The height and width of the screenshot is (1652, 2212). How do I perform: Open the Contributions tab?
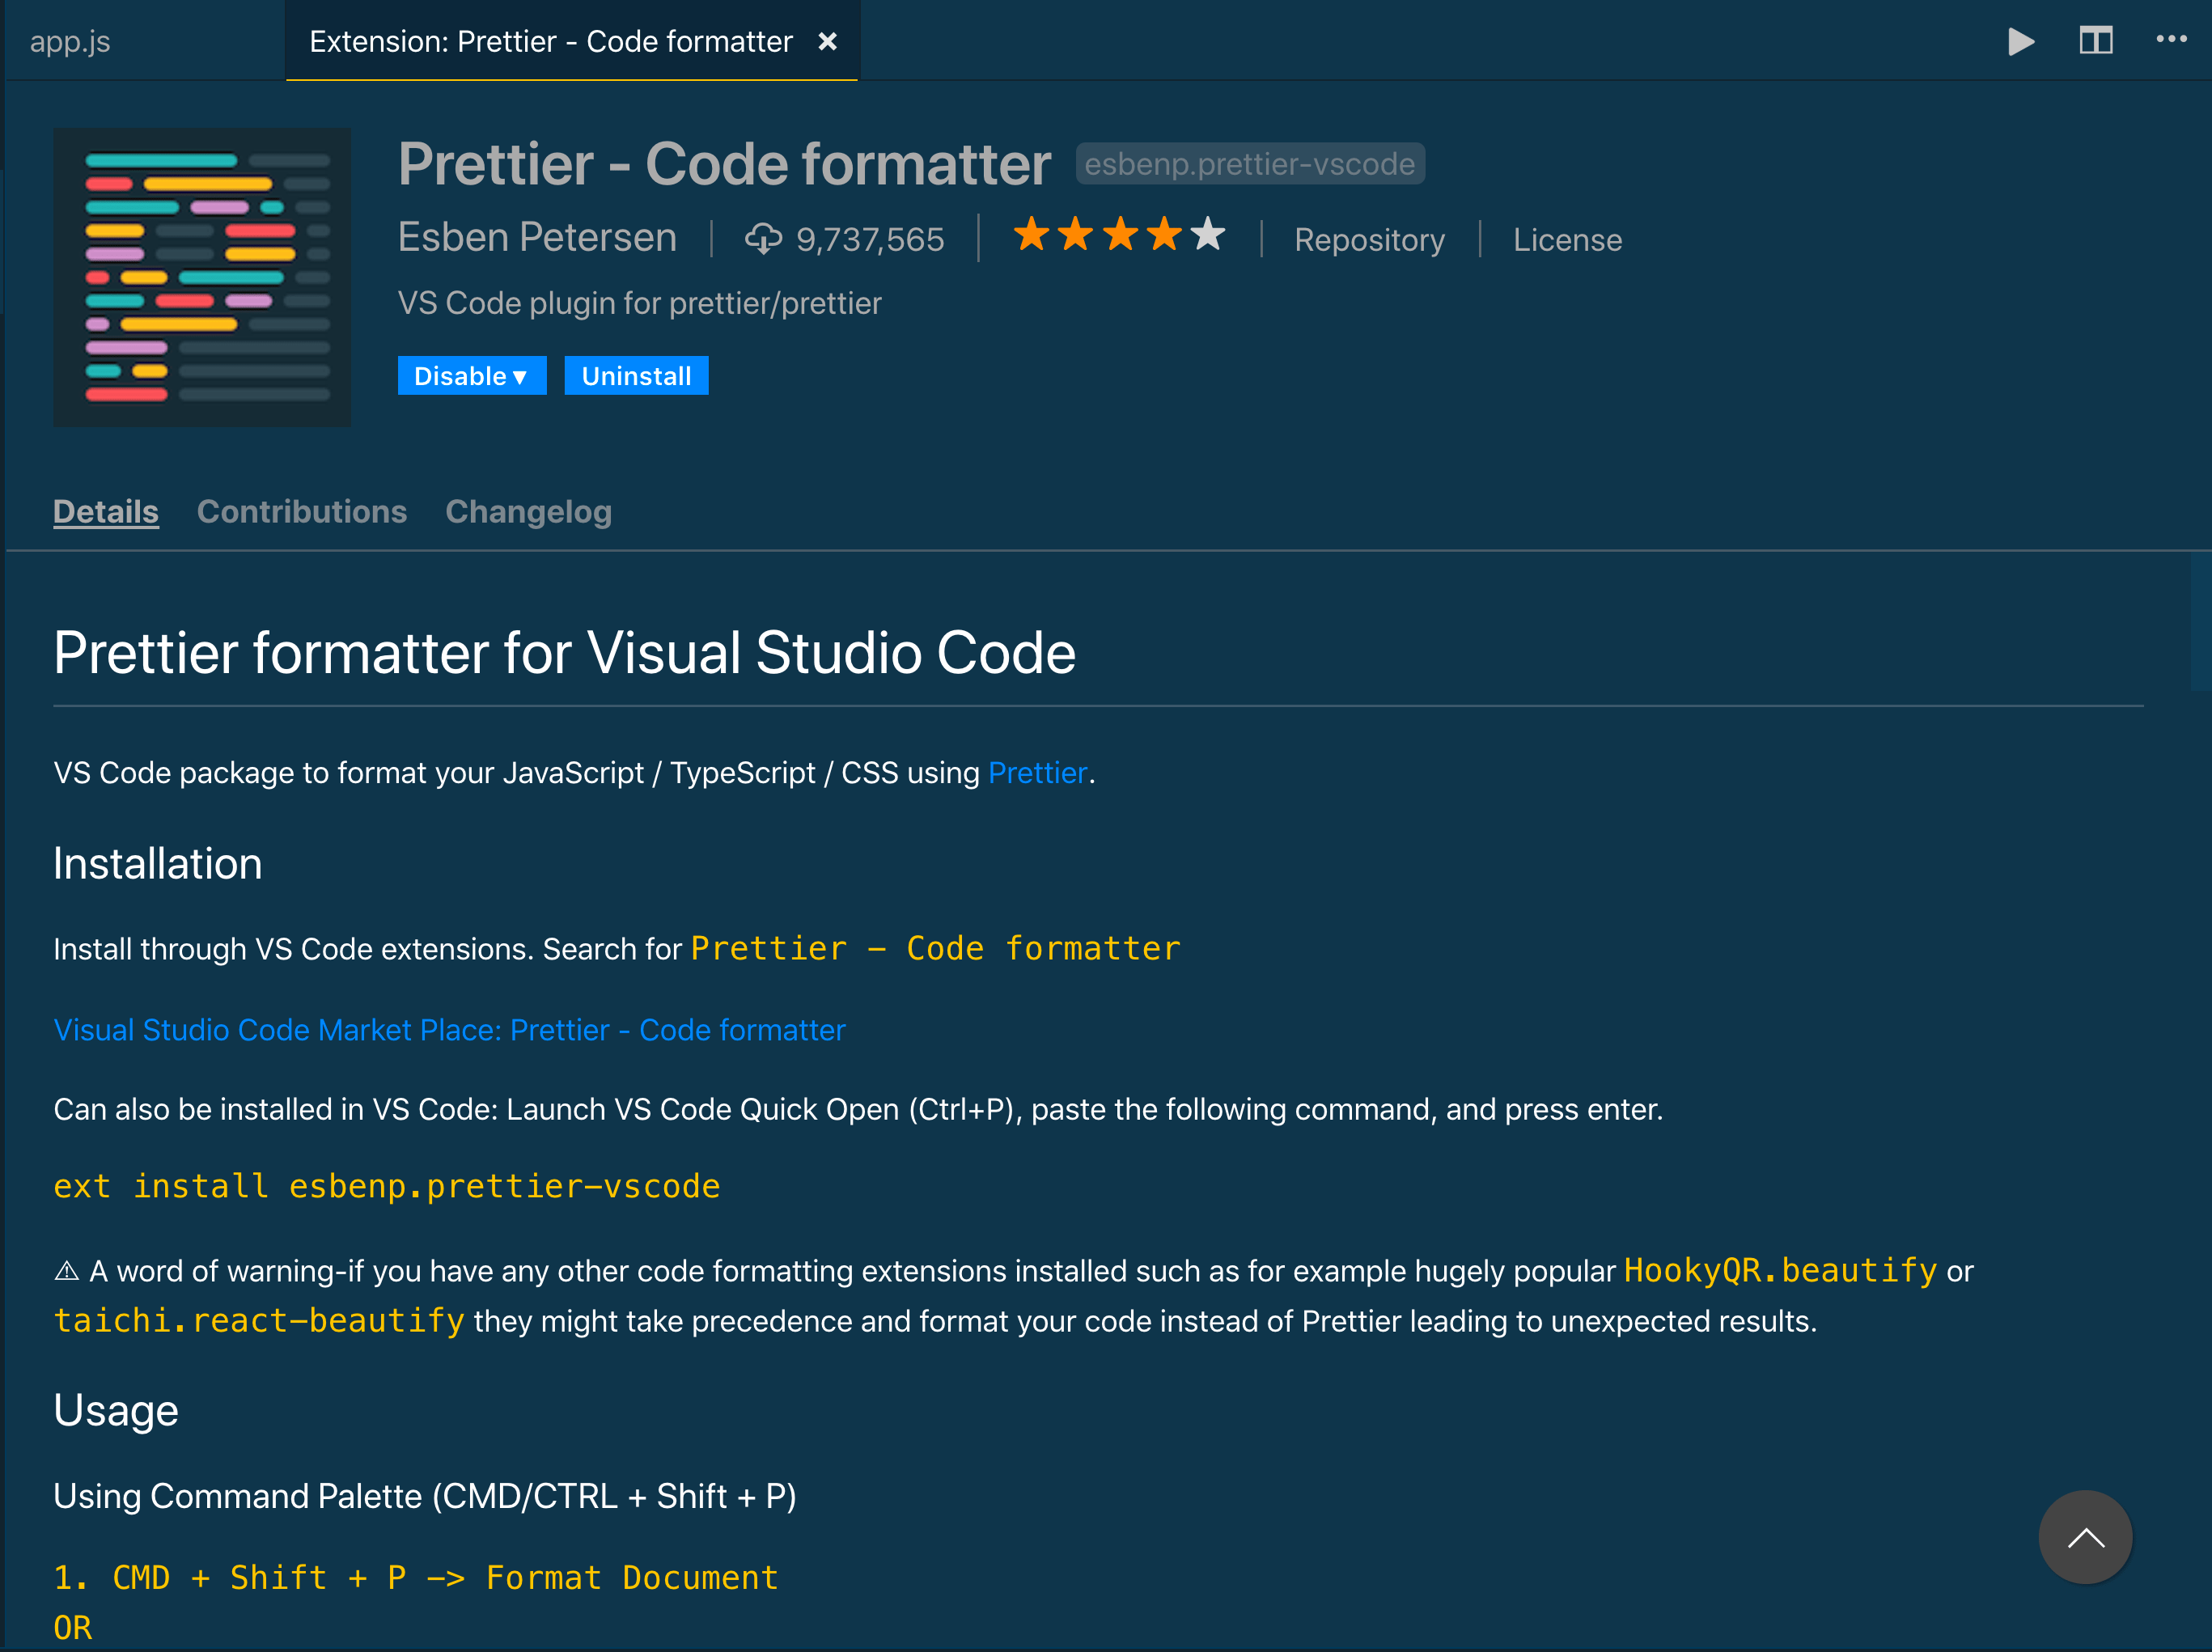[301, 511]
